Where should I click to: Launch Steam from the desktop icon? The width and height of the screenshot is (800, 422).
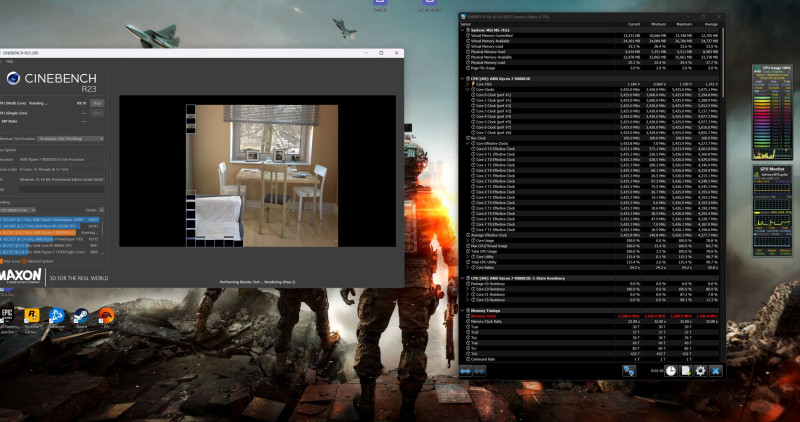pos(81,316)
